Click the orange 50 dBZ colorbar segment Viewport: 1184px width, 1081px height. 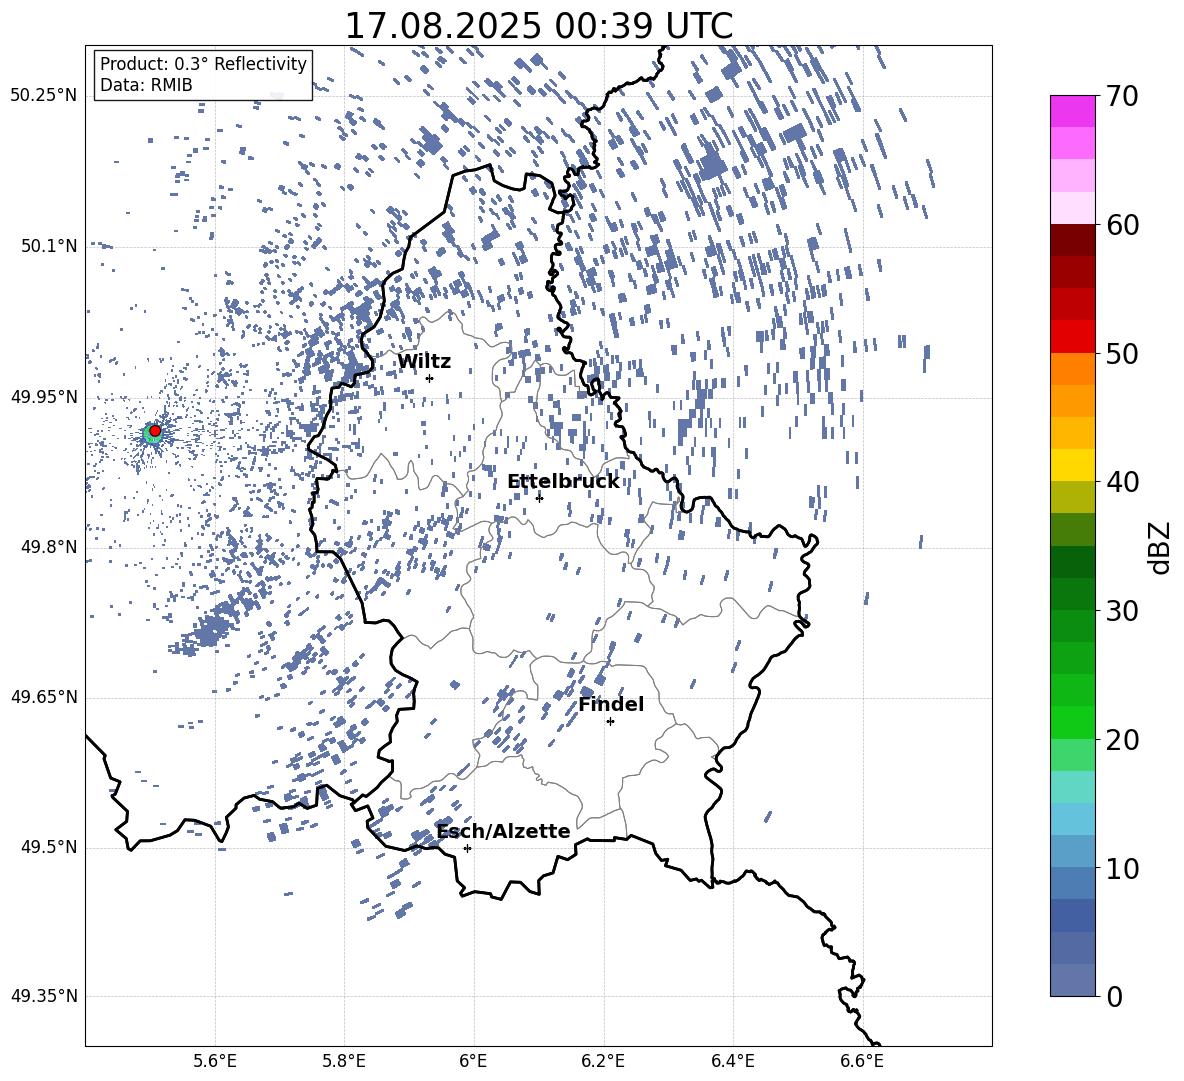point(1072,368)
